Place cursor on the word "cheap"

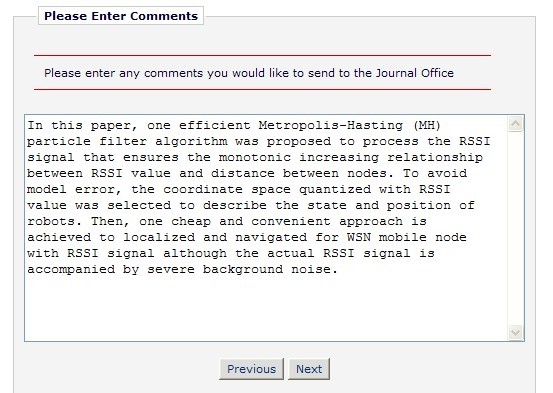pos(191,222)
